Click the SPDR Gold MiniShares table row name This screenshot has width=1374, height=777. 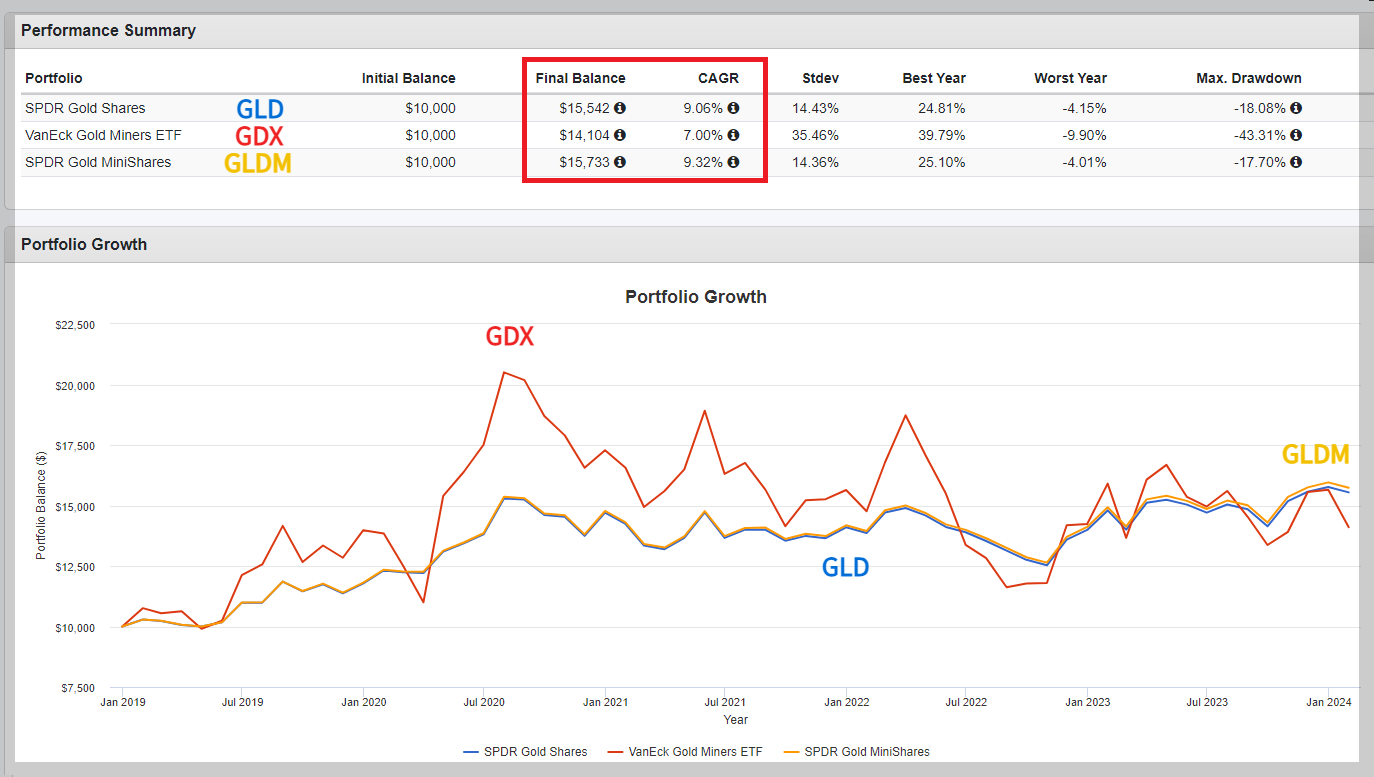[98, 162]
